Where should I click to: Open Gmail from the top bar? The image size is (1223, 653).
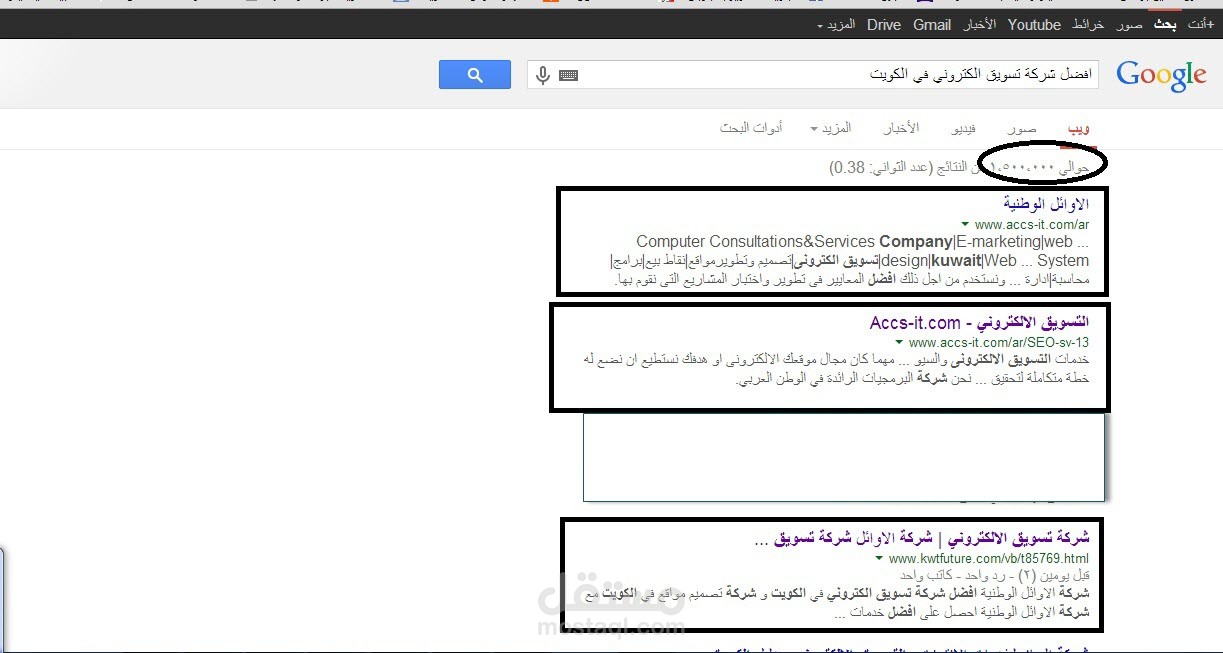(932, 25)
